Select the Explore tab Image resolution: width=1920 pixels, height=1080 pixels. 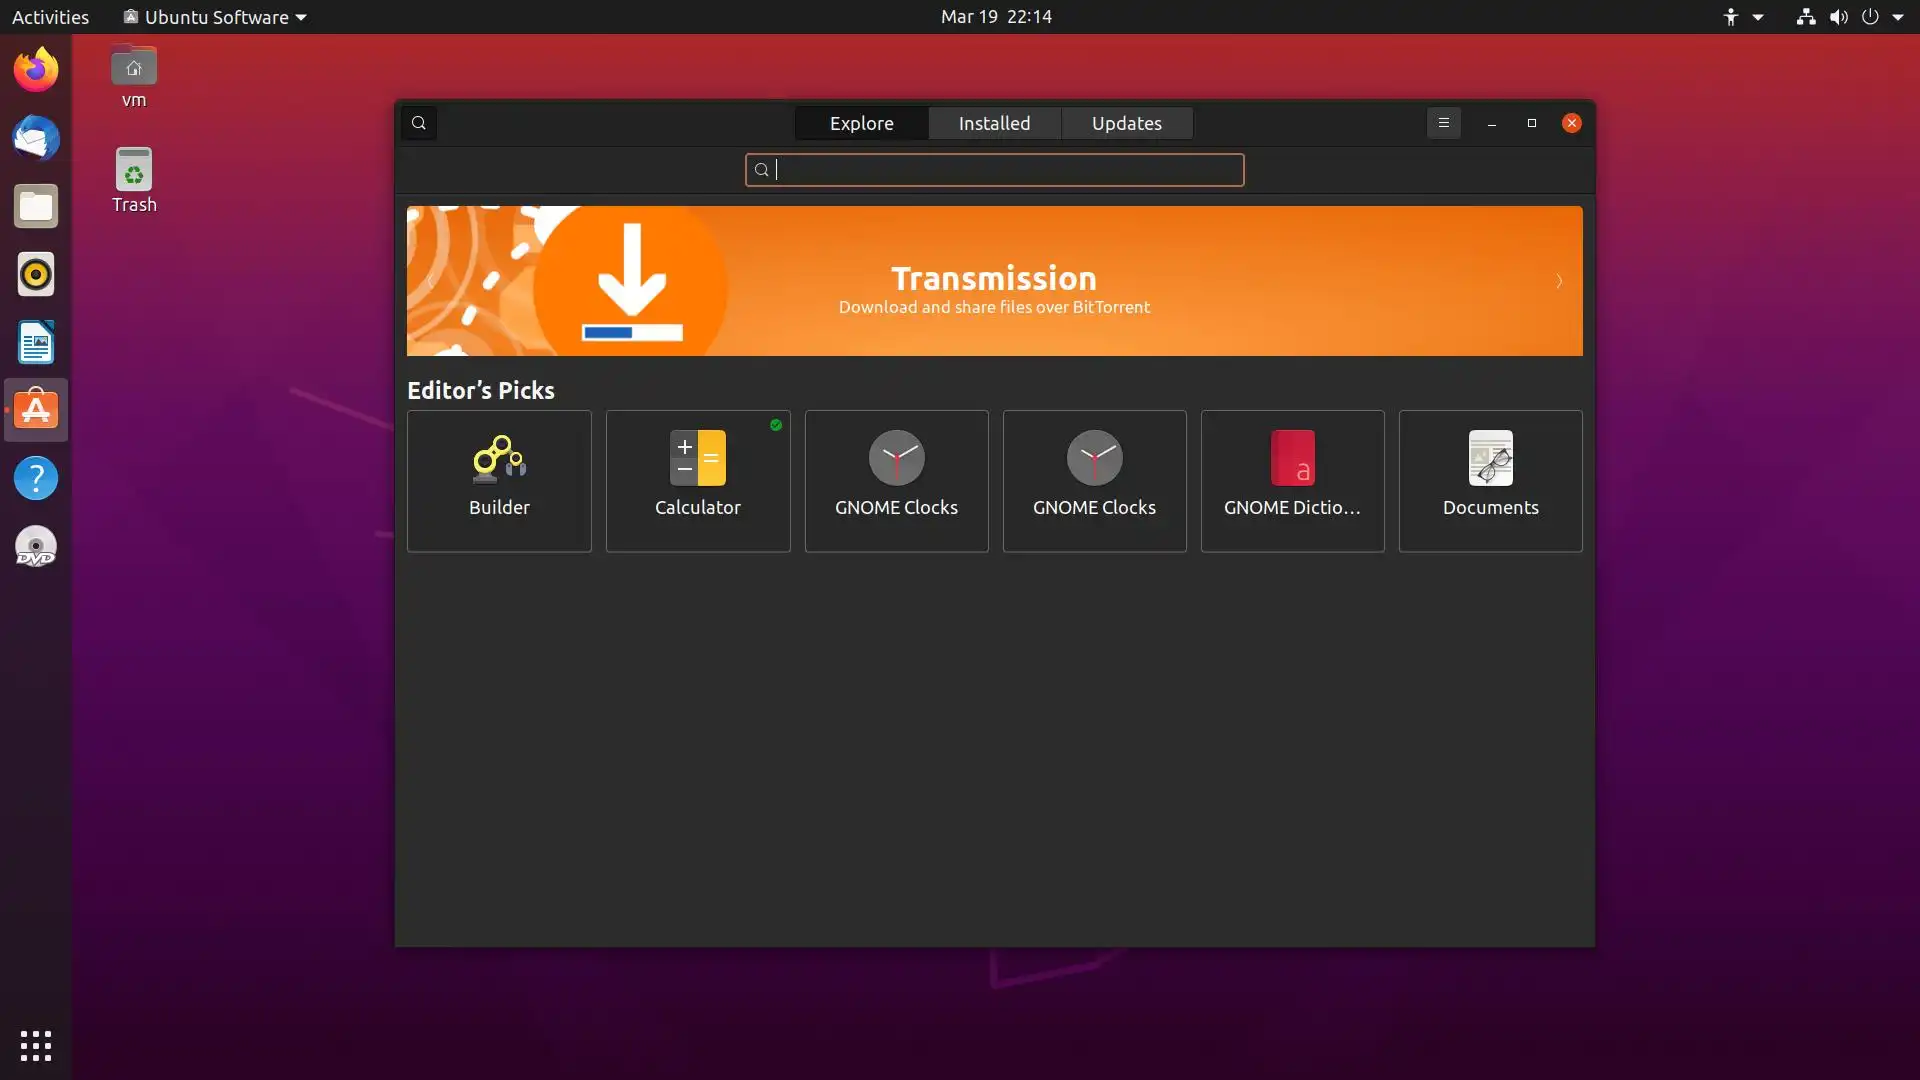(861, 123)
